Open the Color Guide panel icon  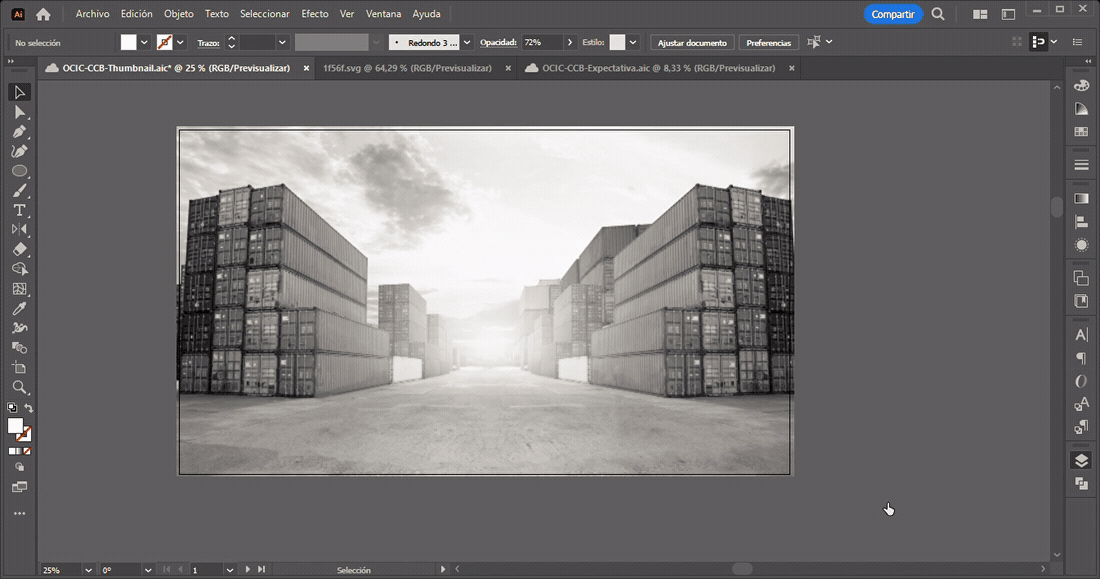tap(1081, 109)
